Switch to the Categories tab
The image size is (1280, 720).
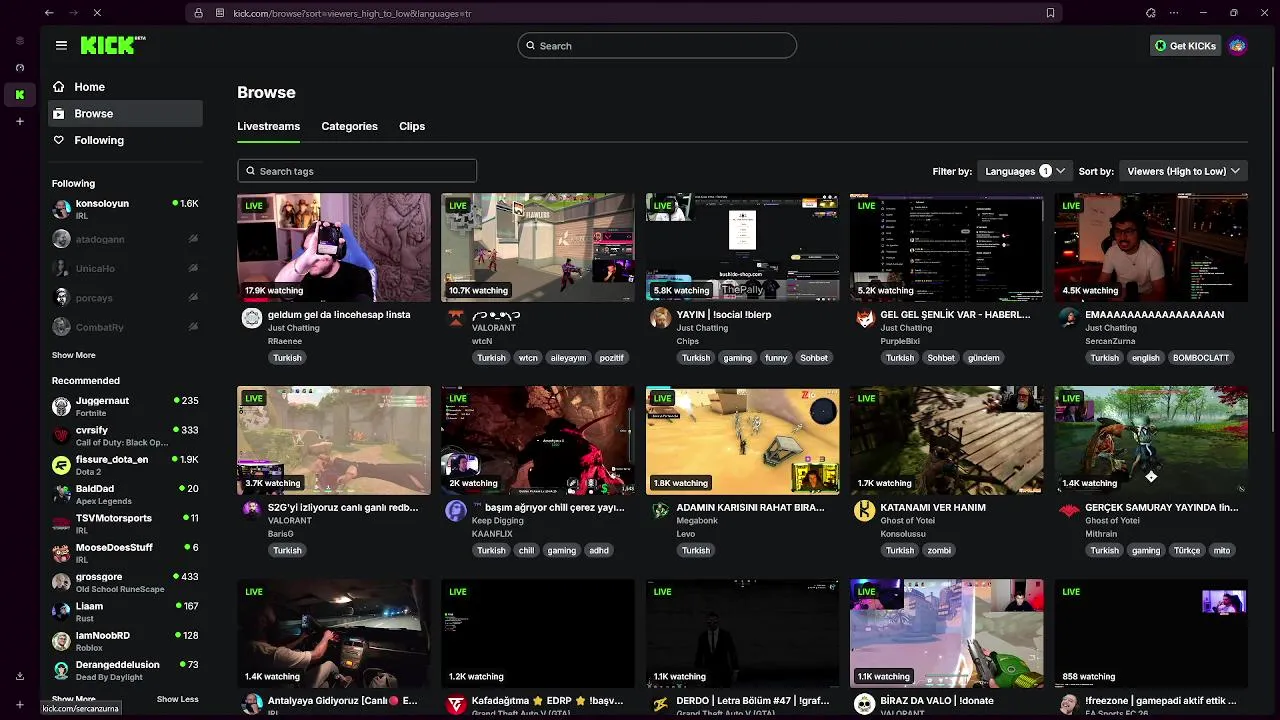349,126
